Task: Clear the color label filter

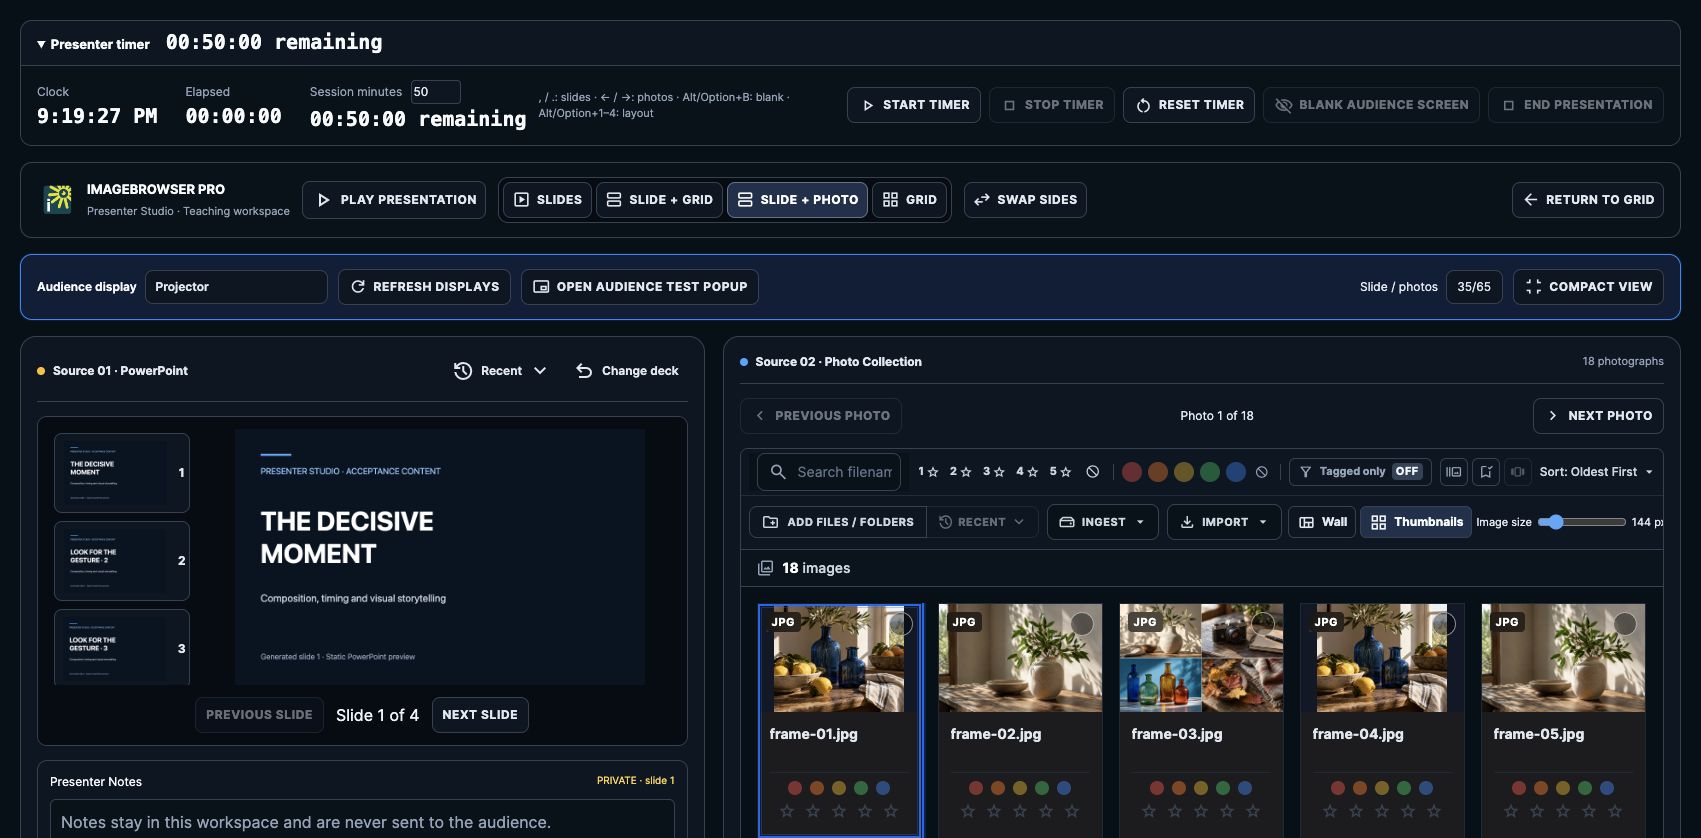Action: 1262,472
